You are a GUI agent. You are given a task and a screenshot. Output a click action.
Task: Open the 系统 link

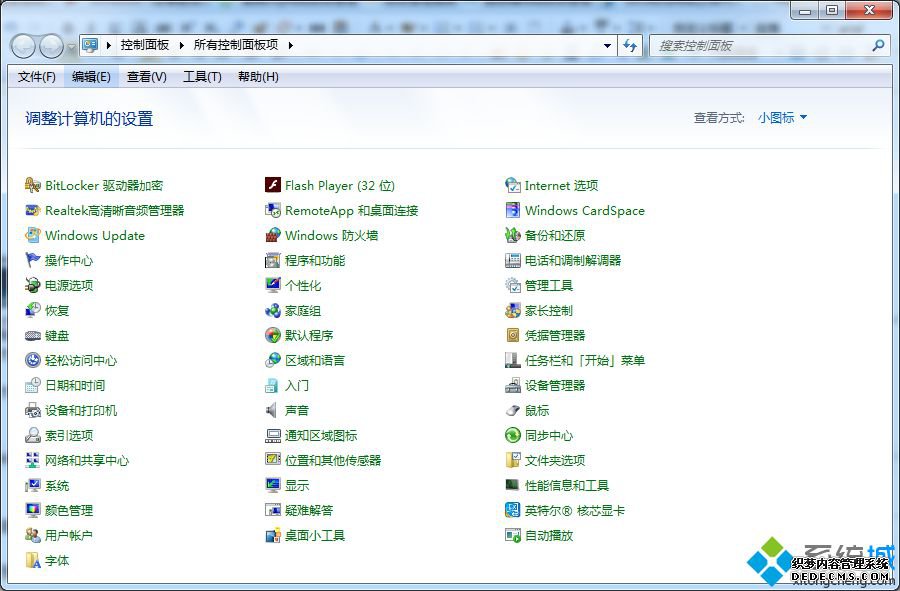point(57,485)
